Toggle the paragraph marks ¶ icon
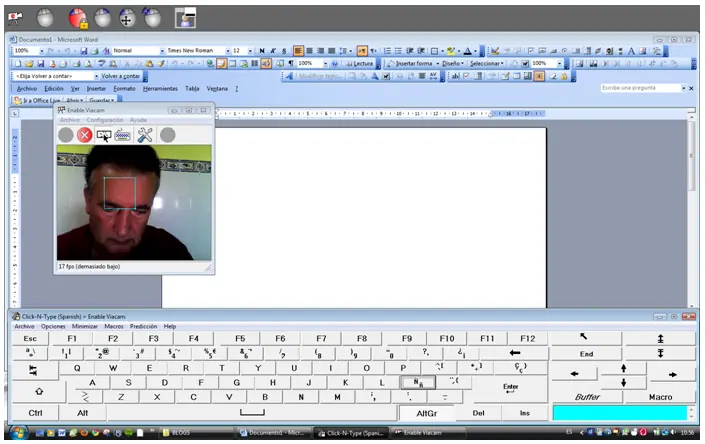 point(291,63)
